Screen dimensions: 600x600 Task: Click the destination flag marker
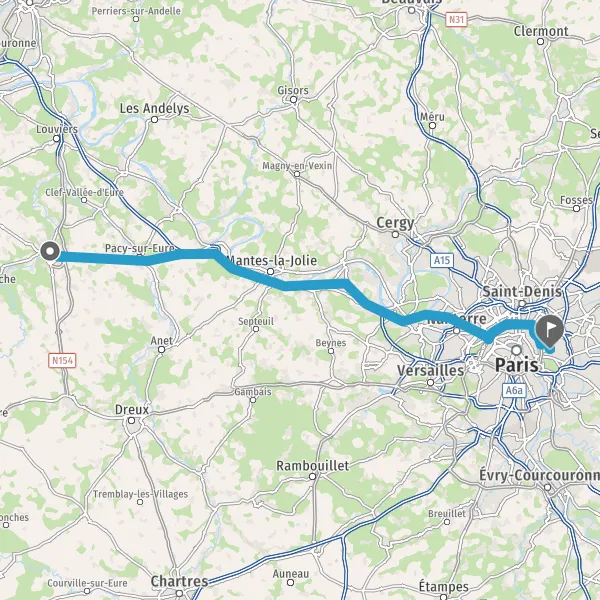point(549,331)
